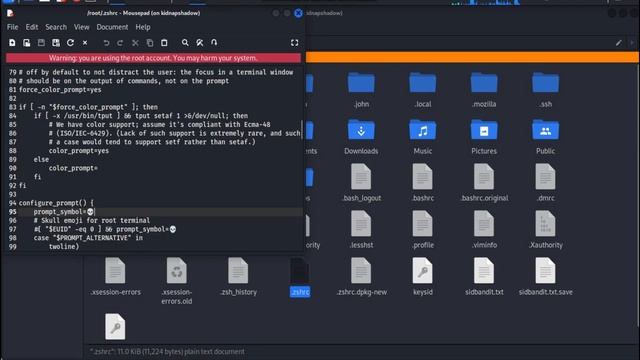
Task: Undo the last edit
Action: (x=106, y=43)
